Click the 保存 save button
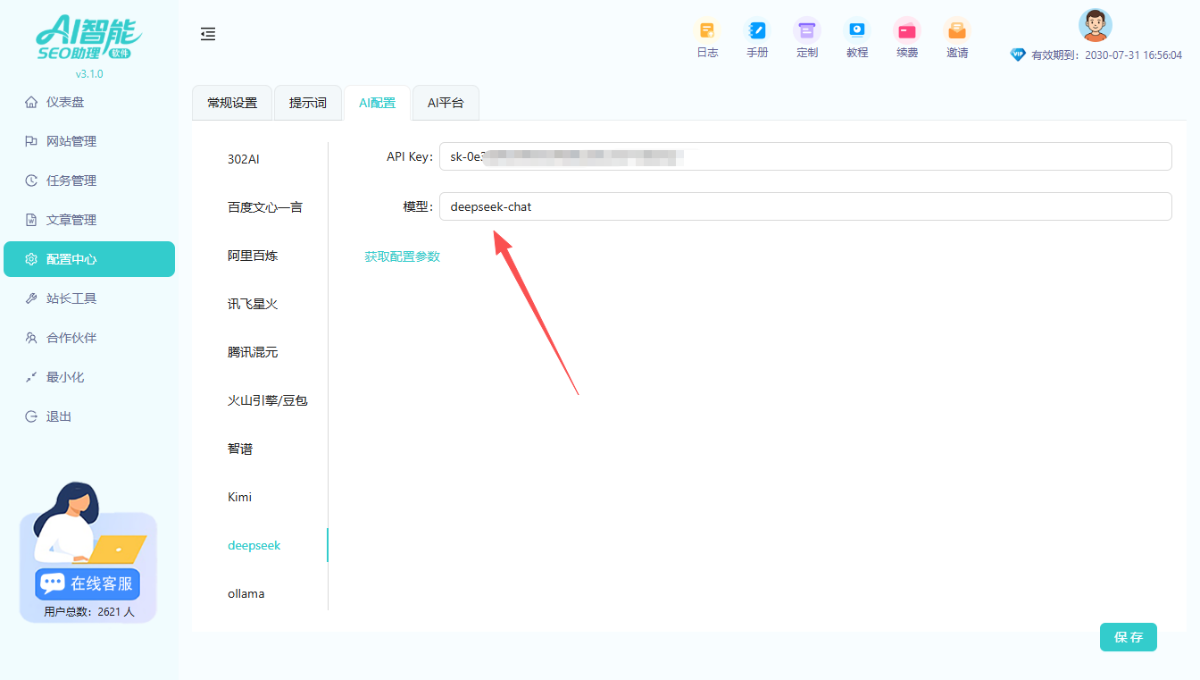Screen dimensions: 1200x680 click(1128, 637)
